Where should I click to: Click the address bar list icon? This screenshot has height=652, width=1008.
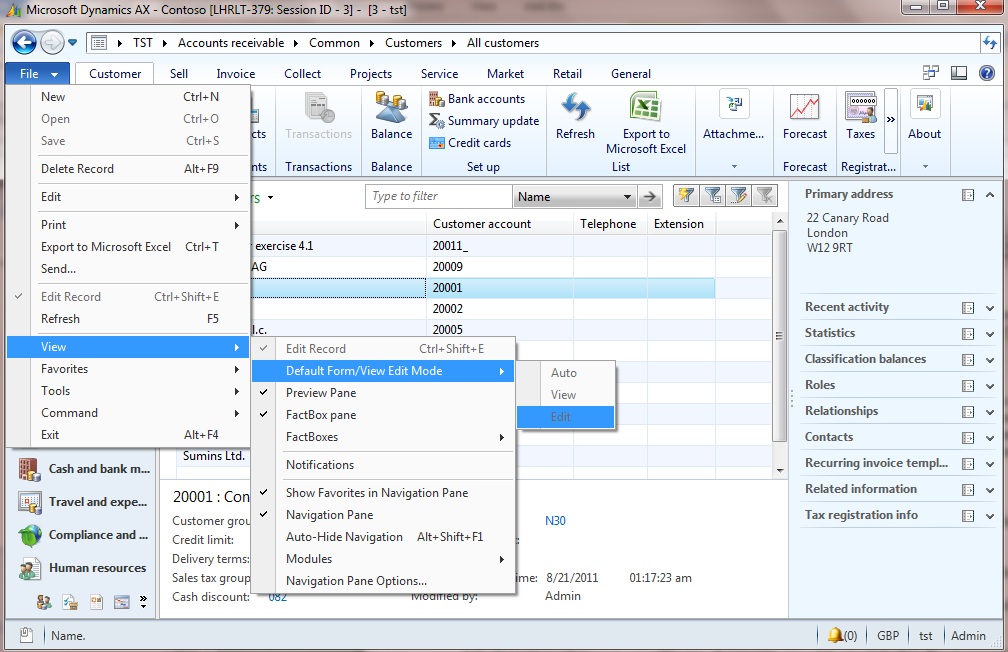coord(99,43)
